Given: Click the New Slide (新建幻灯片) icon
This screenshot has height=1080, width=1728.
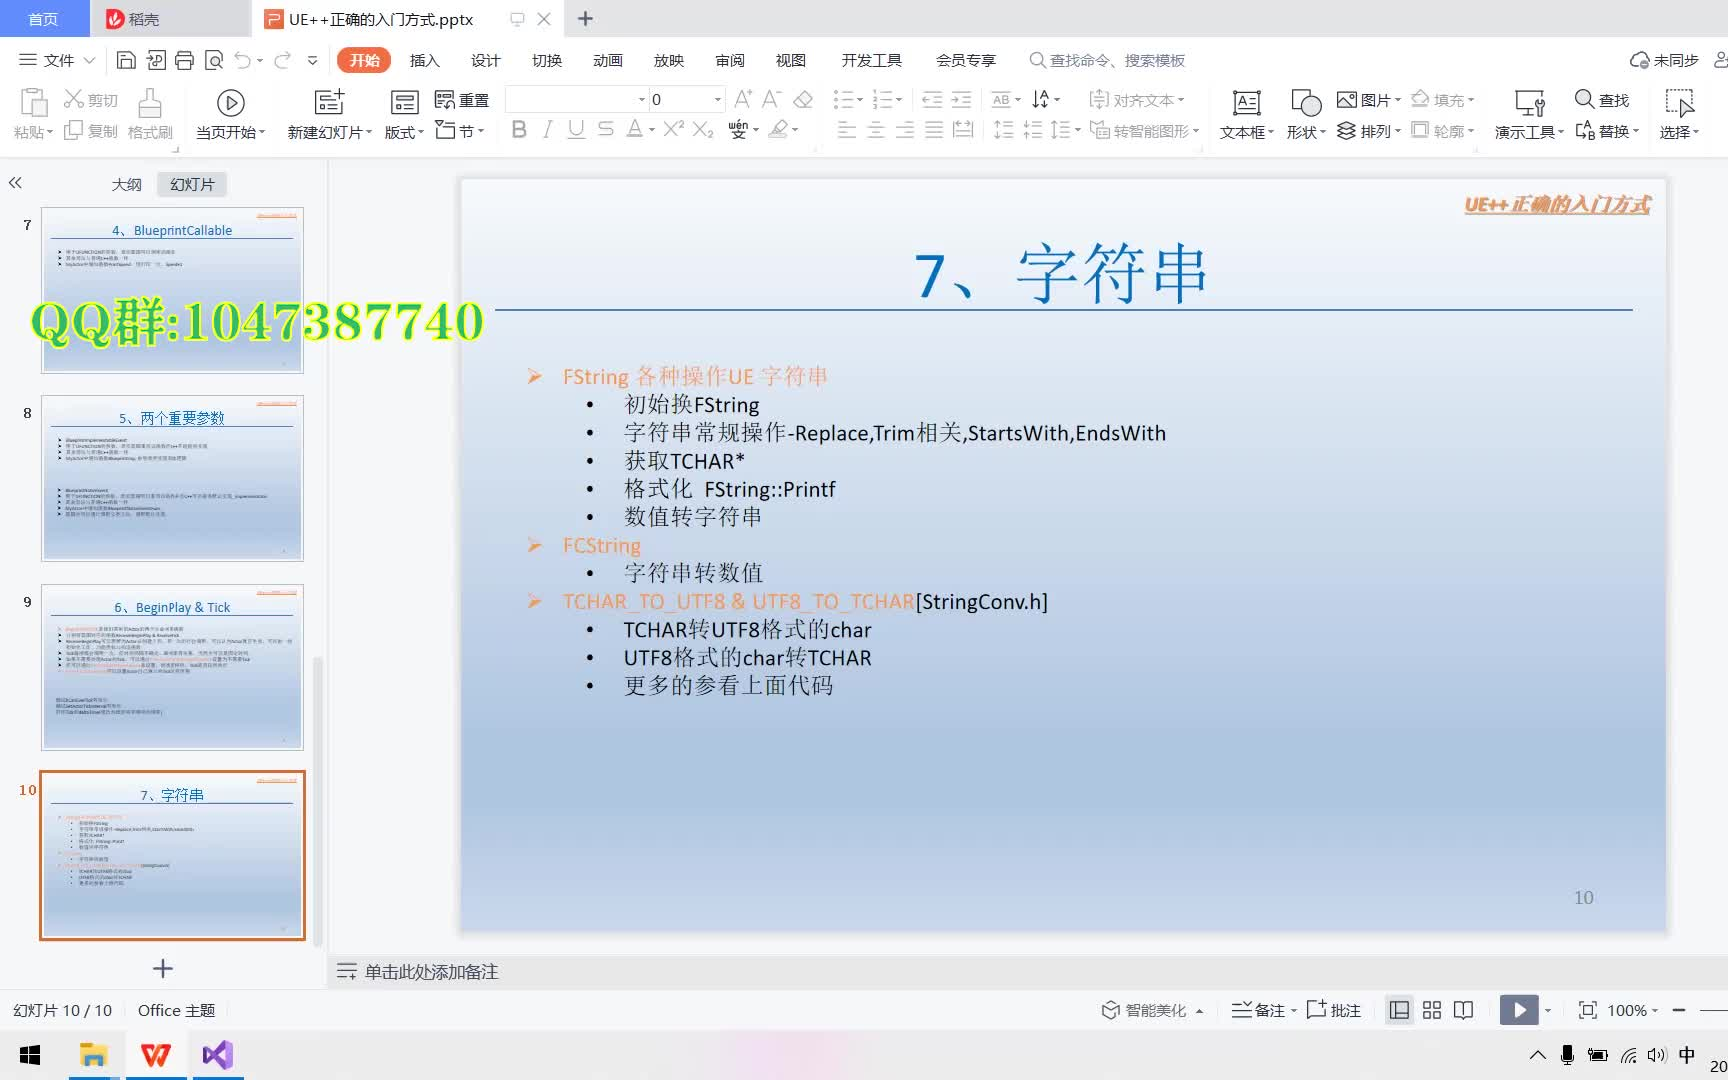Looking at the screenshot, I should pos(329,102).
